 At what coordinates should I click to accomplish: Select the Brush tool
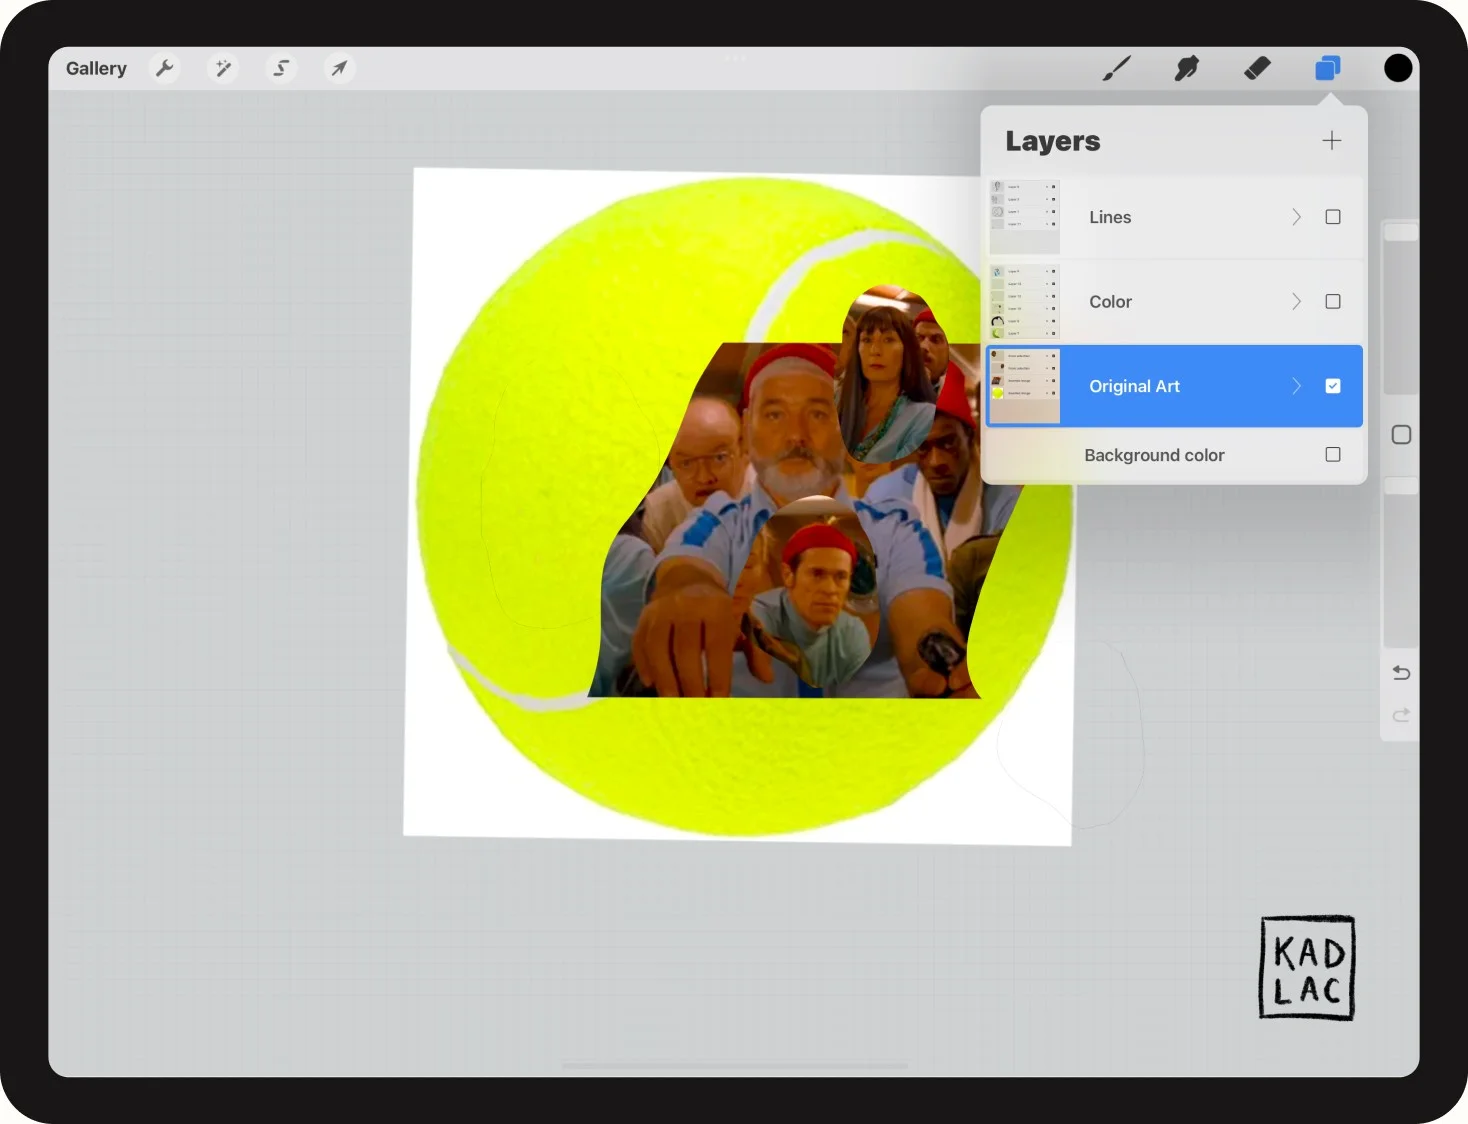tap(1117, 68)
